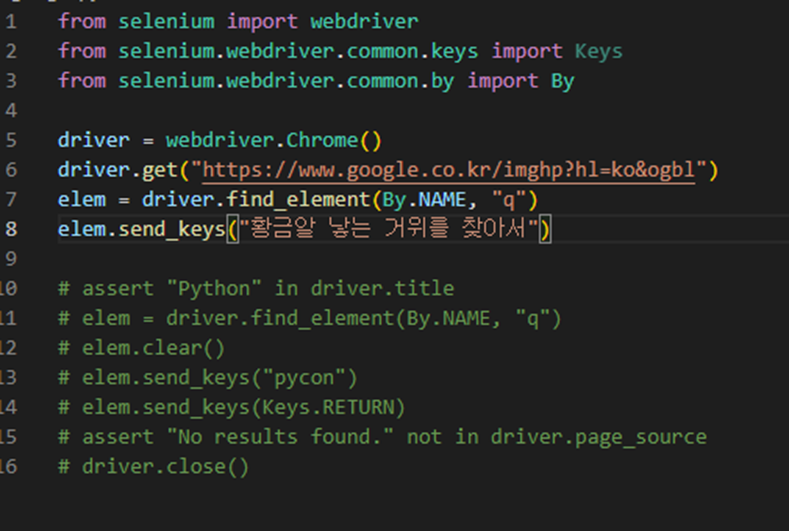Click the word webdriver on line 1
789x531 pixels.
coord(364,22)
